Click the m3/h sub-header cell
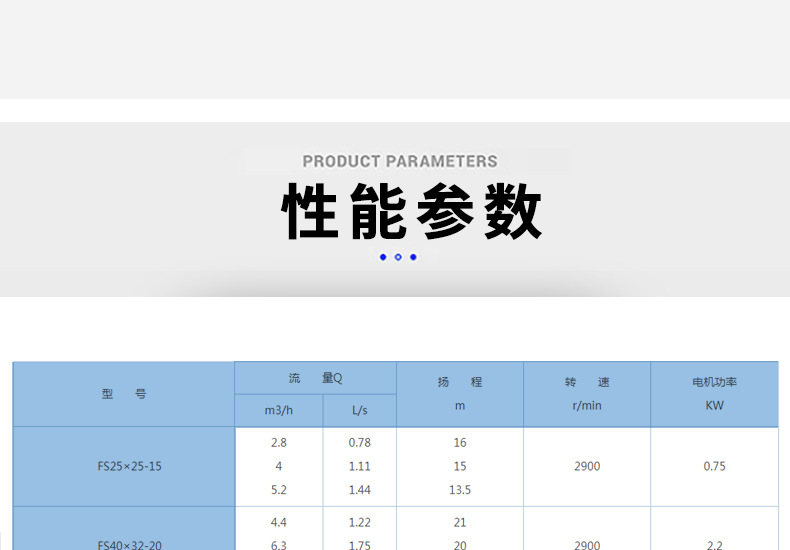The image size is (790, 550). click(279, 410)
